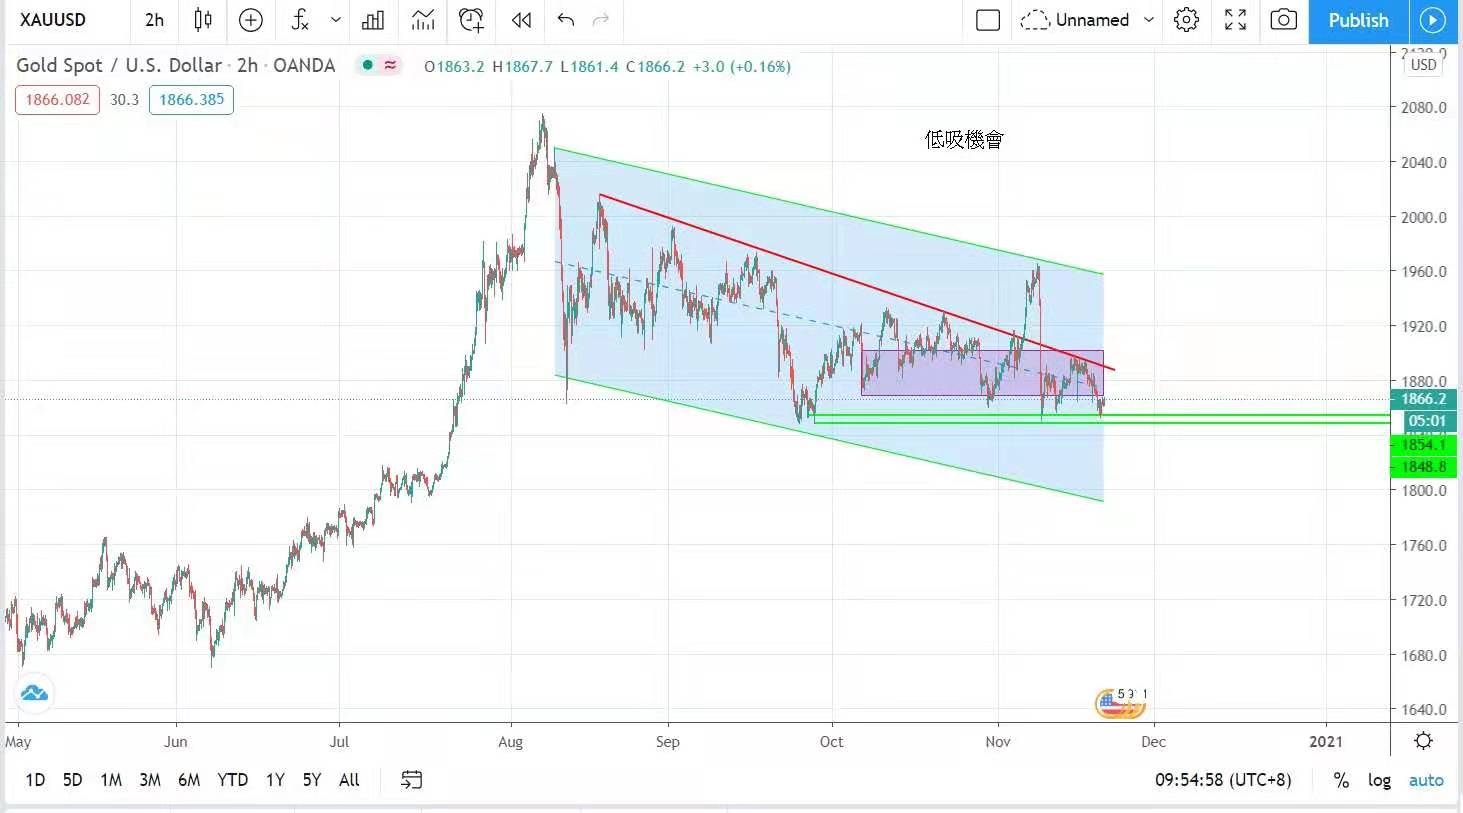1463x813 pixels.
Task: Click the blue Publish button
Action: point(1357,20)
